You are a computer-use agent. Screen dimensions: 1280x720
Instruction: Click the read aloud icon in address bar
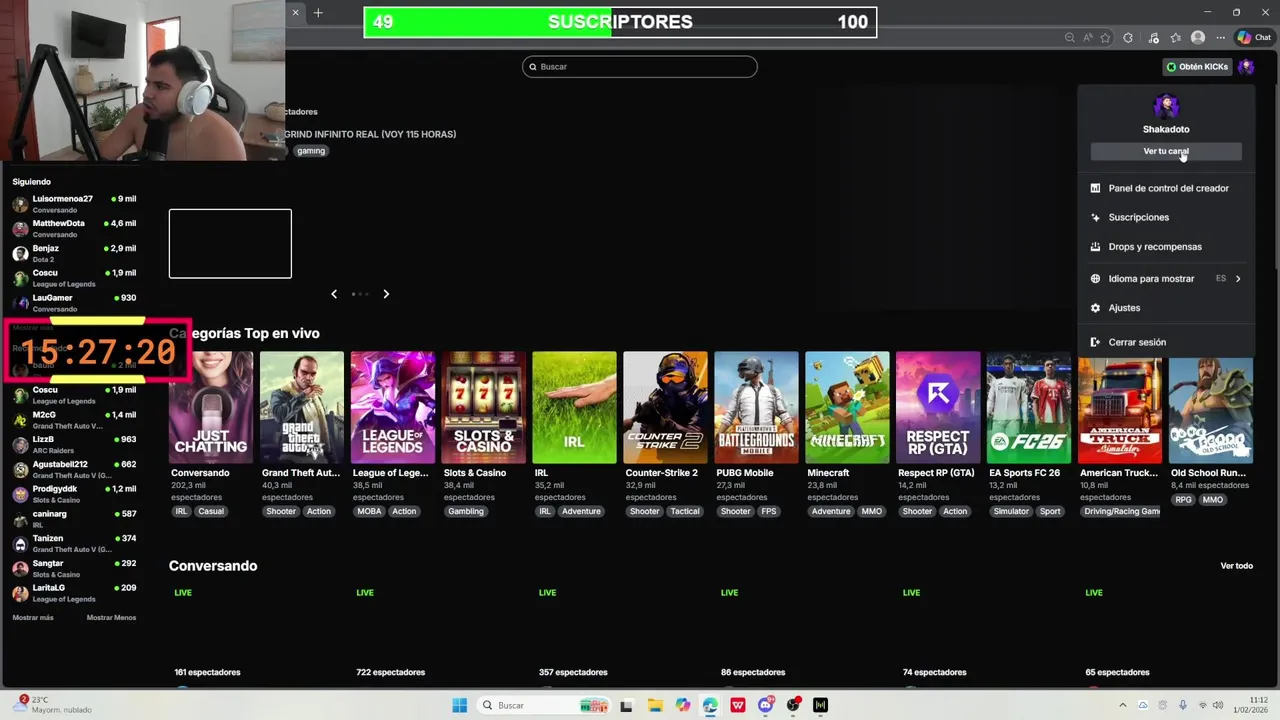click(1088, 38)
